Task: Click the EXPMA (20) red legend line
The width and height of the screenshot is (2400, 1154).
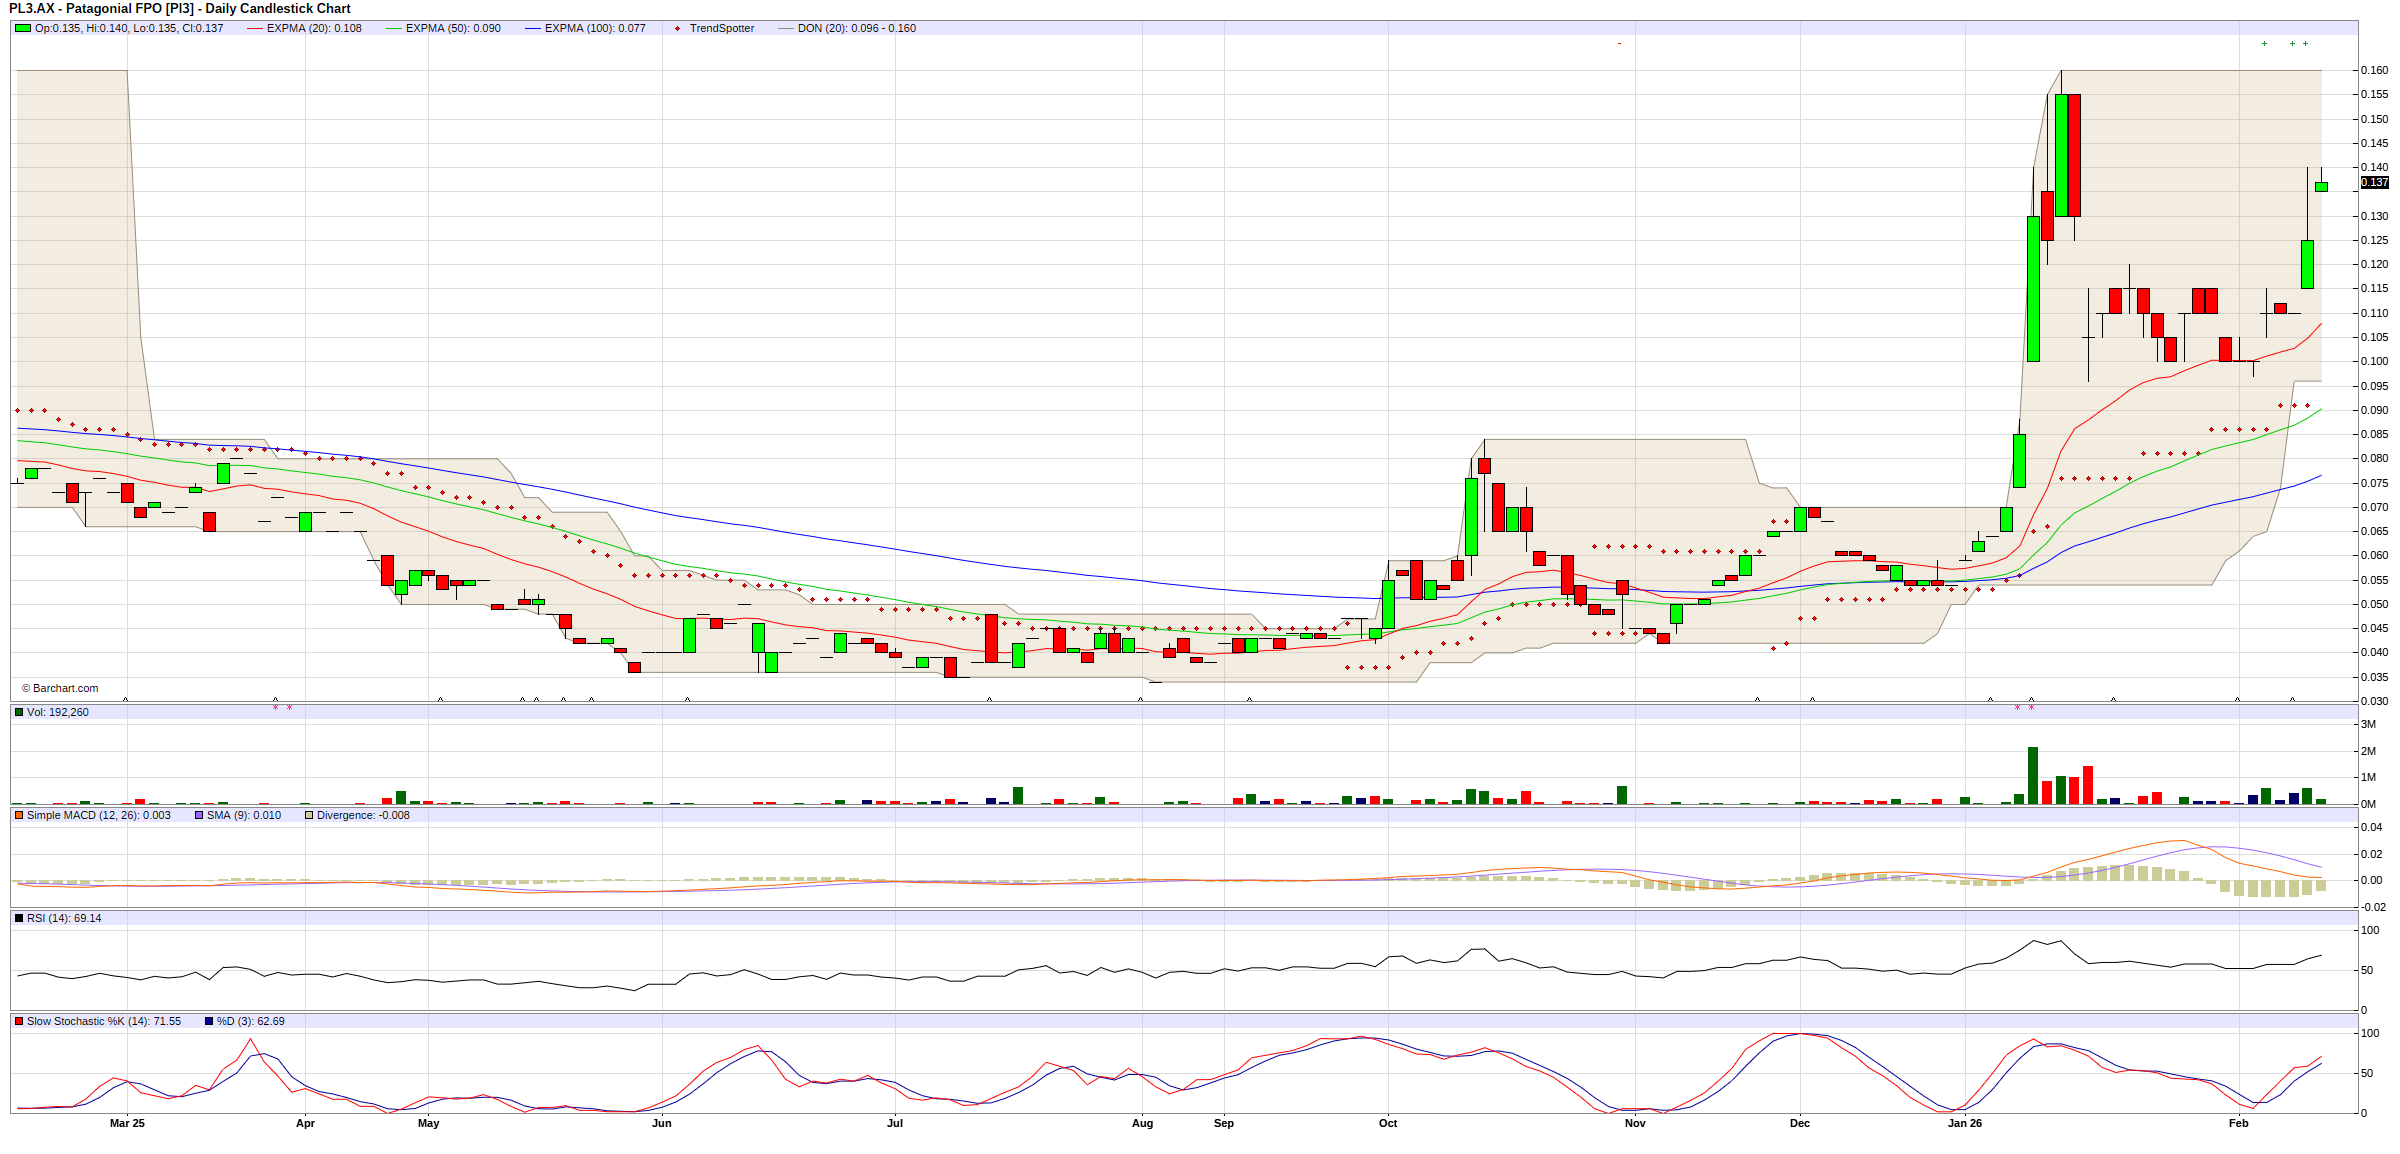Action: pos(254,28)
